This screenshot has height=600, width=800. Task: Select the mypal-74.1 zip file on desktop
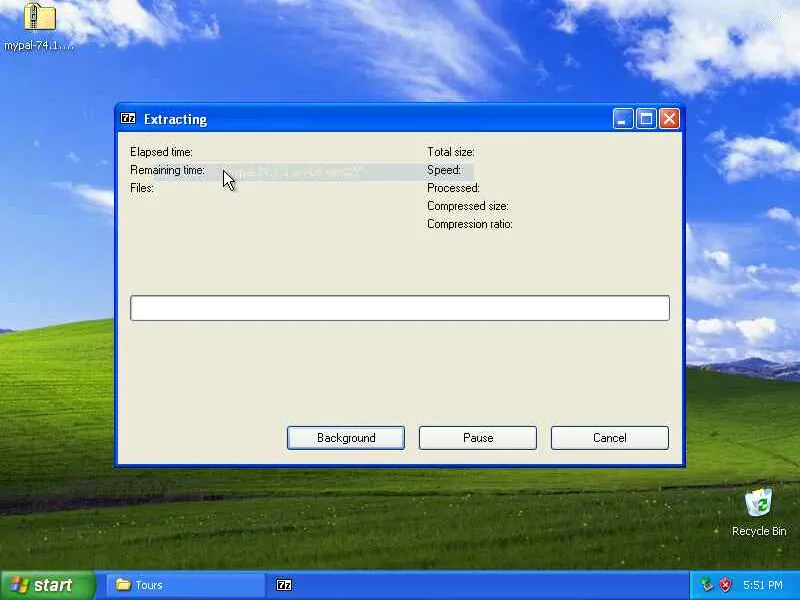click(x=40, y=27)
